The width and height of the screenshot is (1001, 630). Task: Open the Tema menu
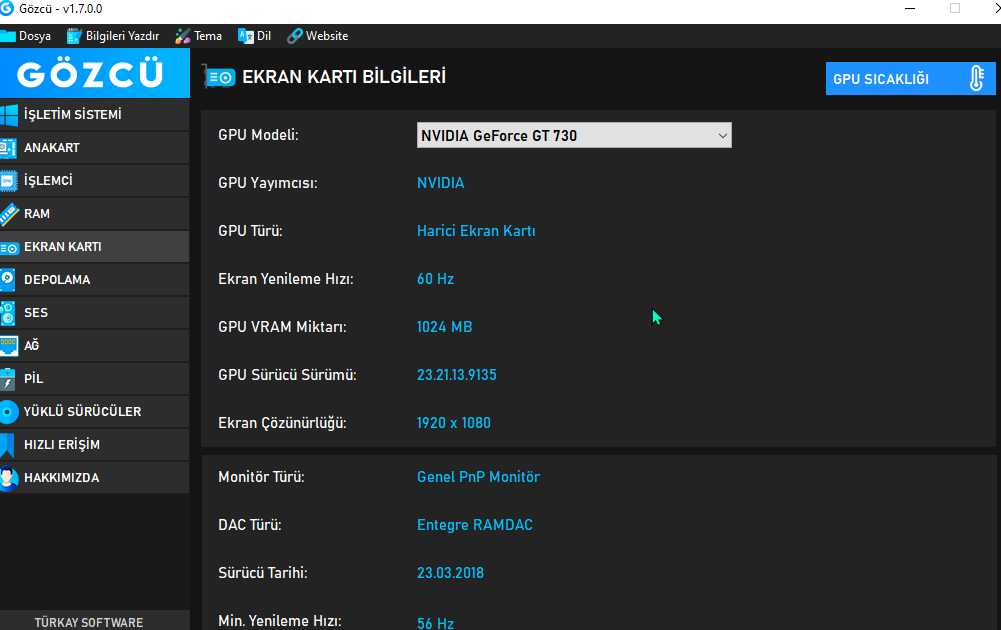coord(199,36)
